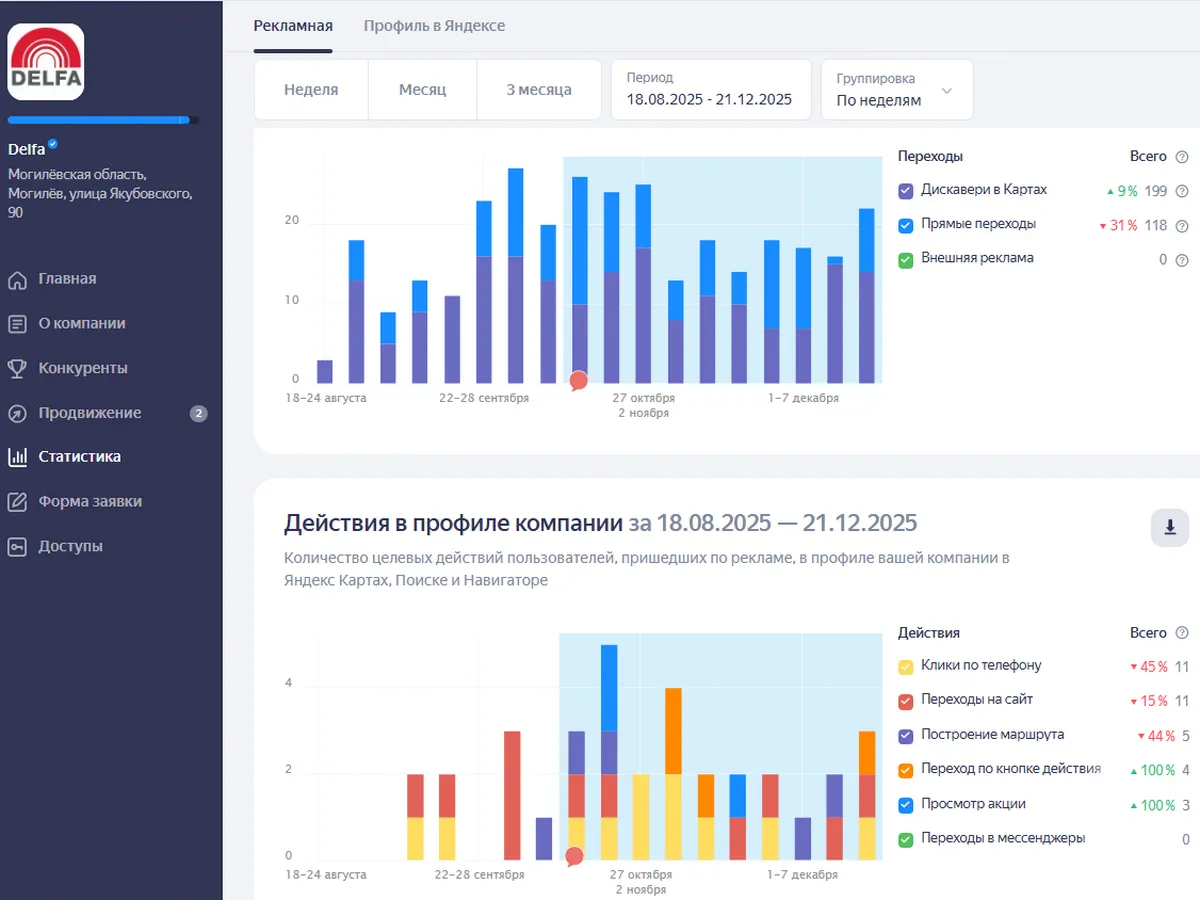Image resolution: width=1200 pixels, height=900 pixels.
Task: Expand the Группировка По неделям dropdown
Action: pos(896,90)
